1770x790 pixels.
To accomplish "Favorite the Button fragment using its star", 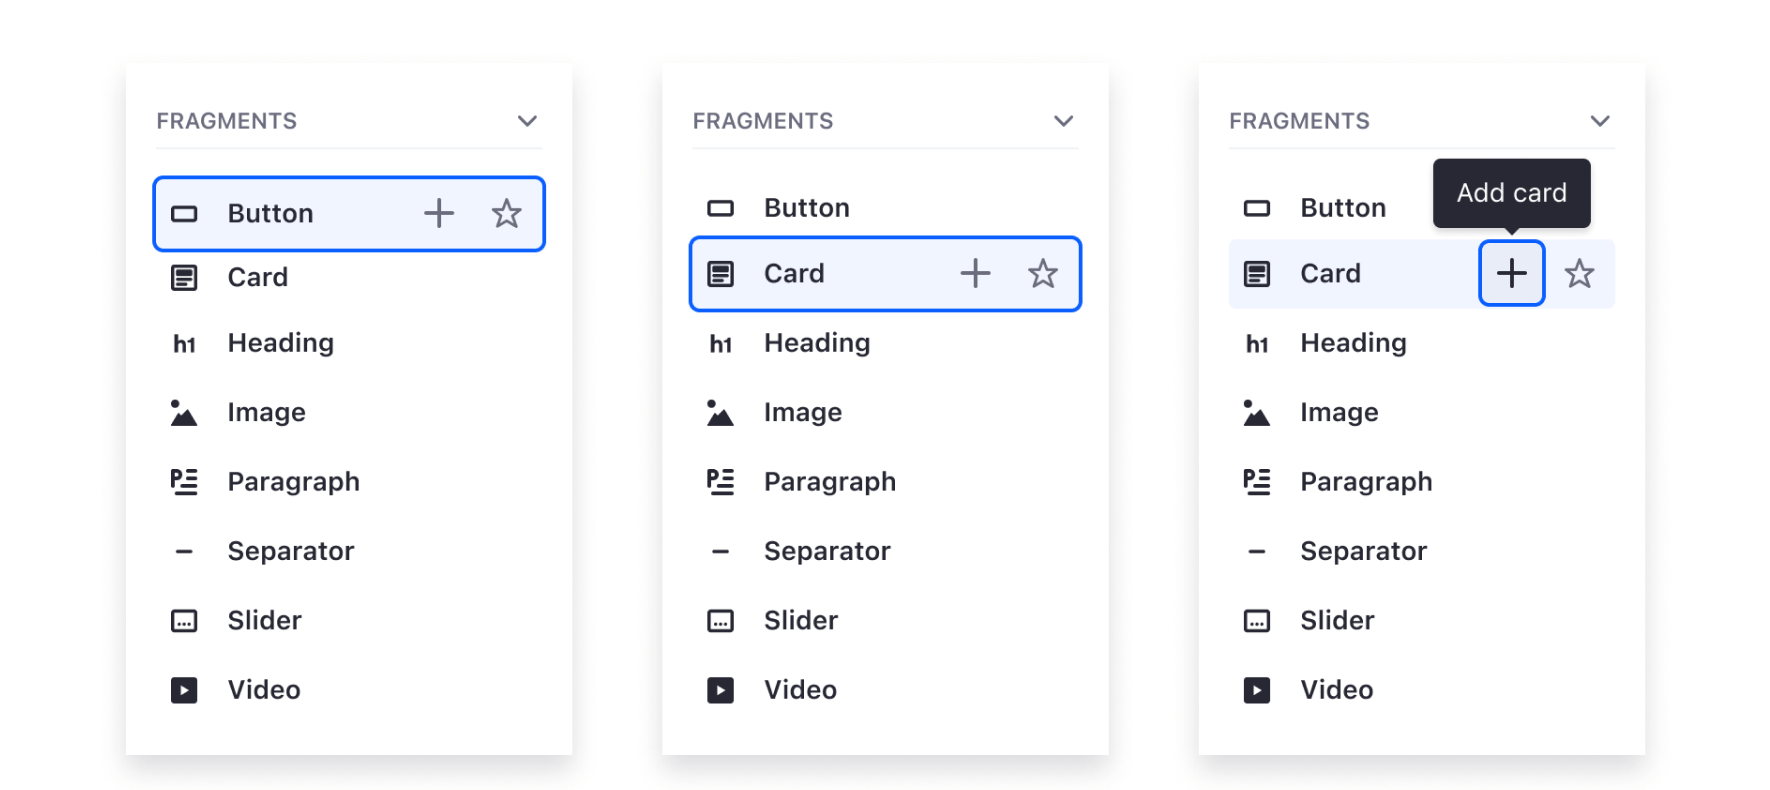I will coord(507,213).
